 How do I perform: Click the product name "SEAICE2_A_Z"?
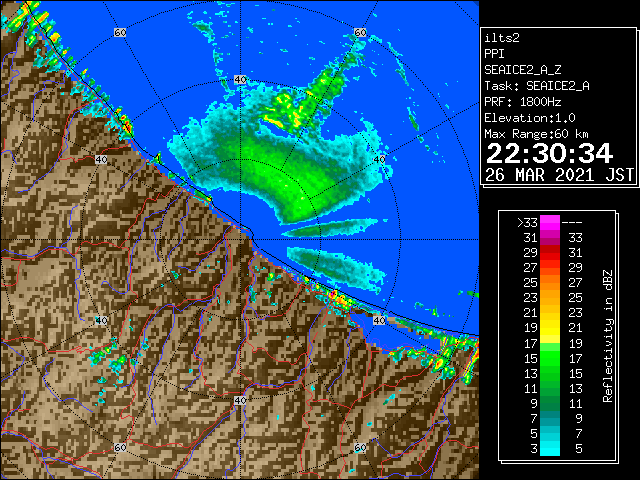coord(523,70)
